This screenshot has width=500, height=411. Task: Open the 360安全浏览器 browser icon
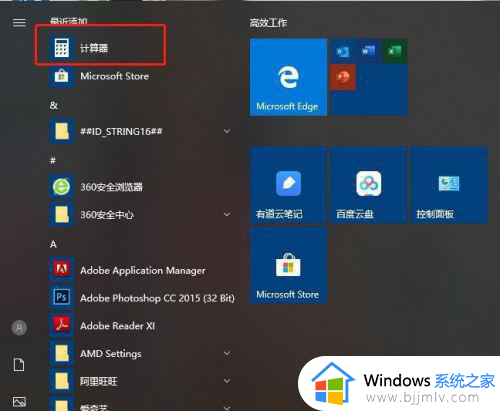[x=62, y=187]
